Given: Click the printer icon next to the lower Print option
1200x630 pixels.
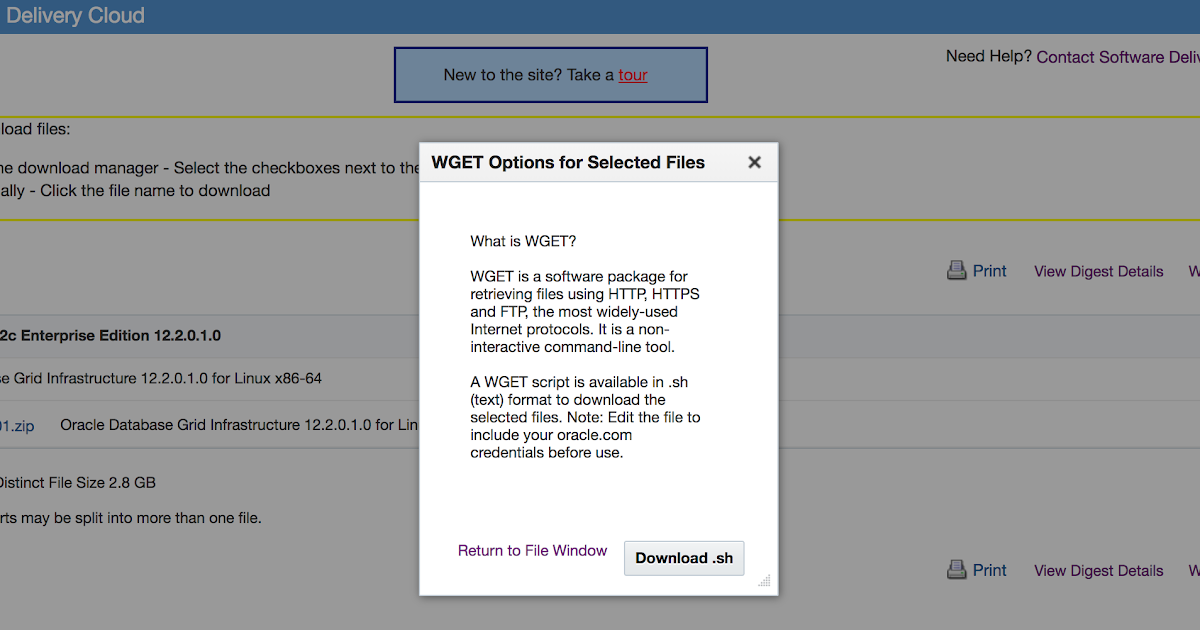Looking at the screenshot, I should tap(956, 569).
